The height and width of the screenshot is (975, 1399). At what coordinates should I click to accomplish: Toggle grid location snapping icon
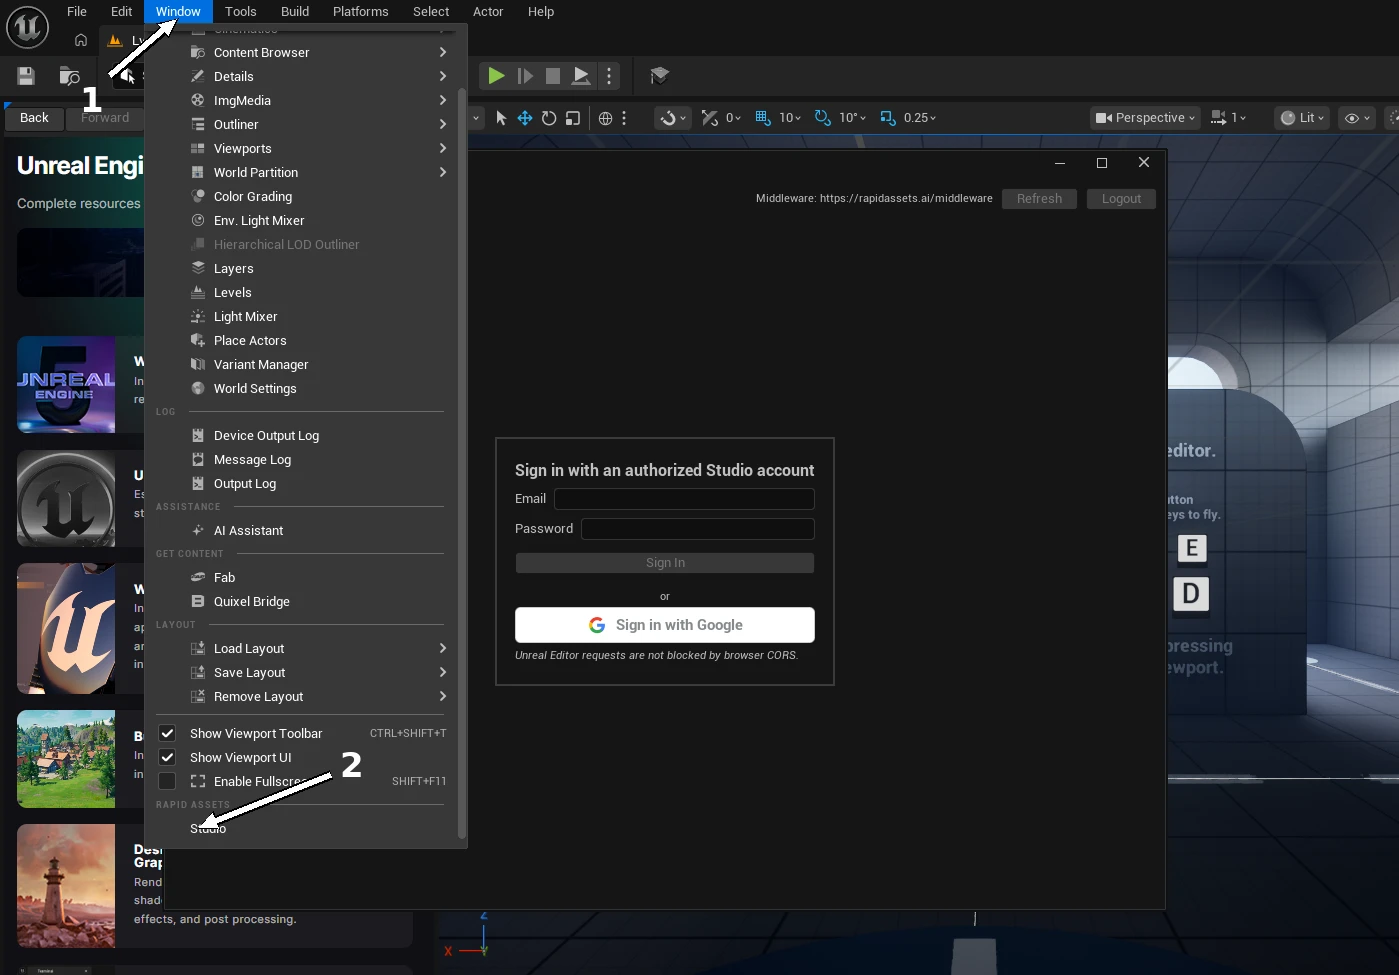pos(763,118)
